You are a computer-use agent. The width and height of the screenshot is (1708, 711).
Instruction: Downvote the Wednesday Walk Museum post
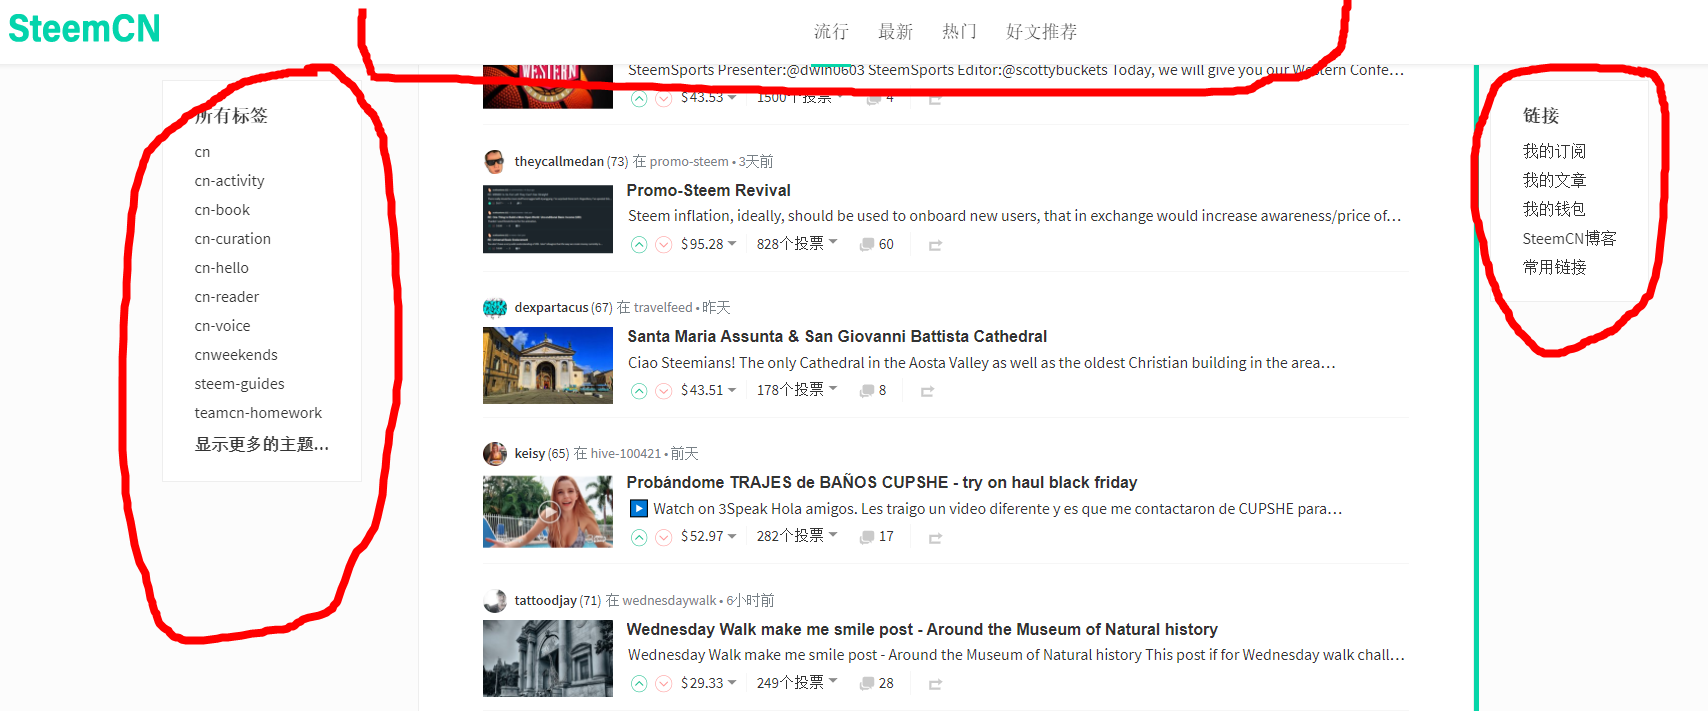tap(663, 683)
